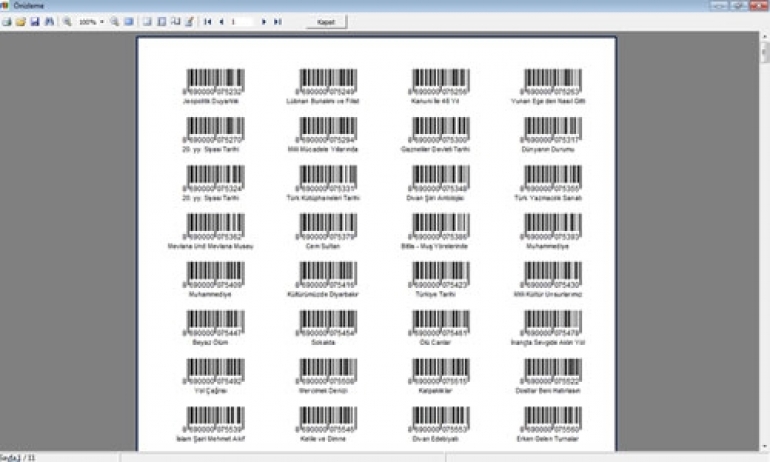The width and height of the screenshot is (770, 462).
Task: Click the Kapat button to close preview
Action: coord(327,22)
